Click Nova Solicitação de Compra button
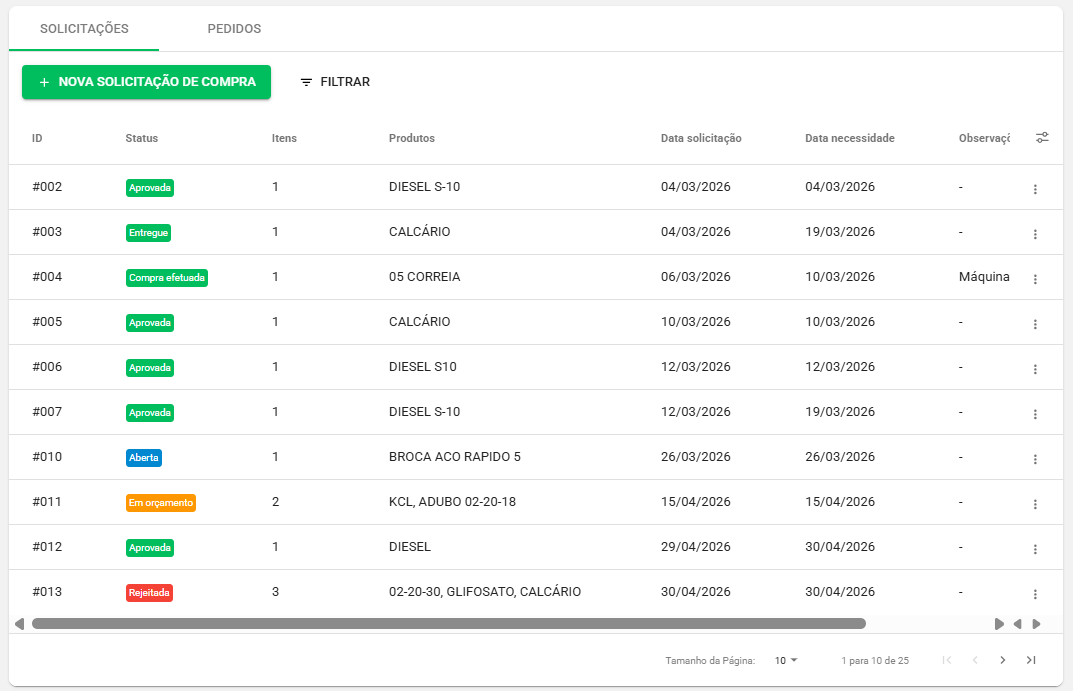This screenshot has height=691, width=1073. pyautogui.click(x=146, y=82)
